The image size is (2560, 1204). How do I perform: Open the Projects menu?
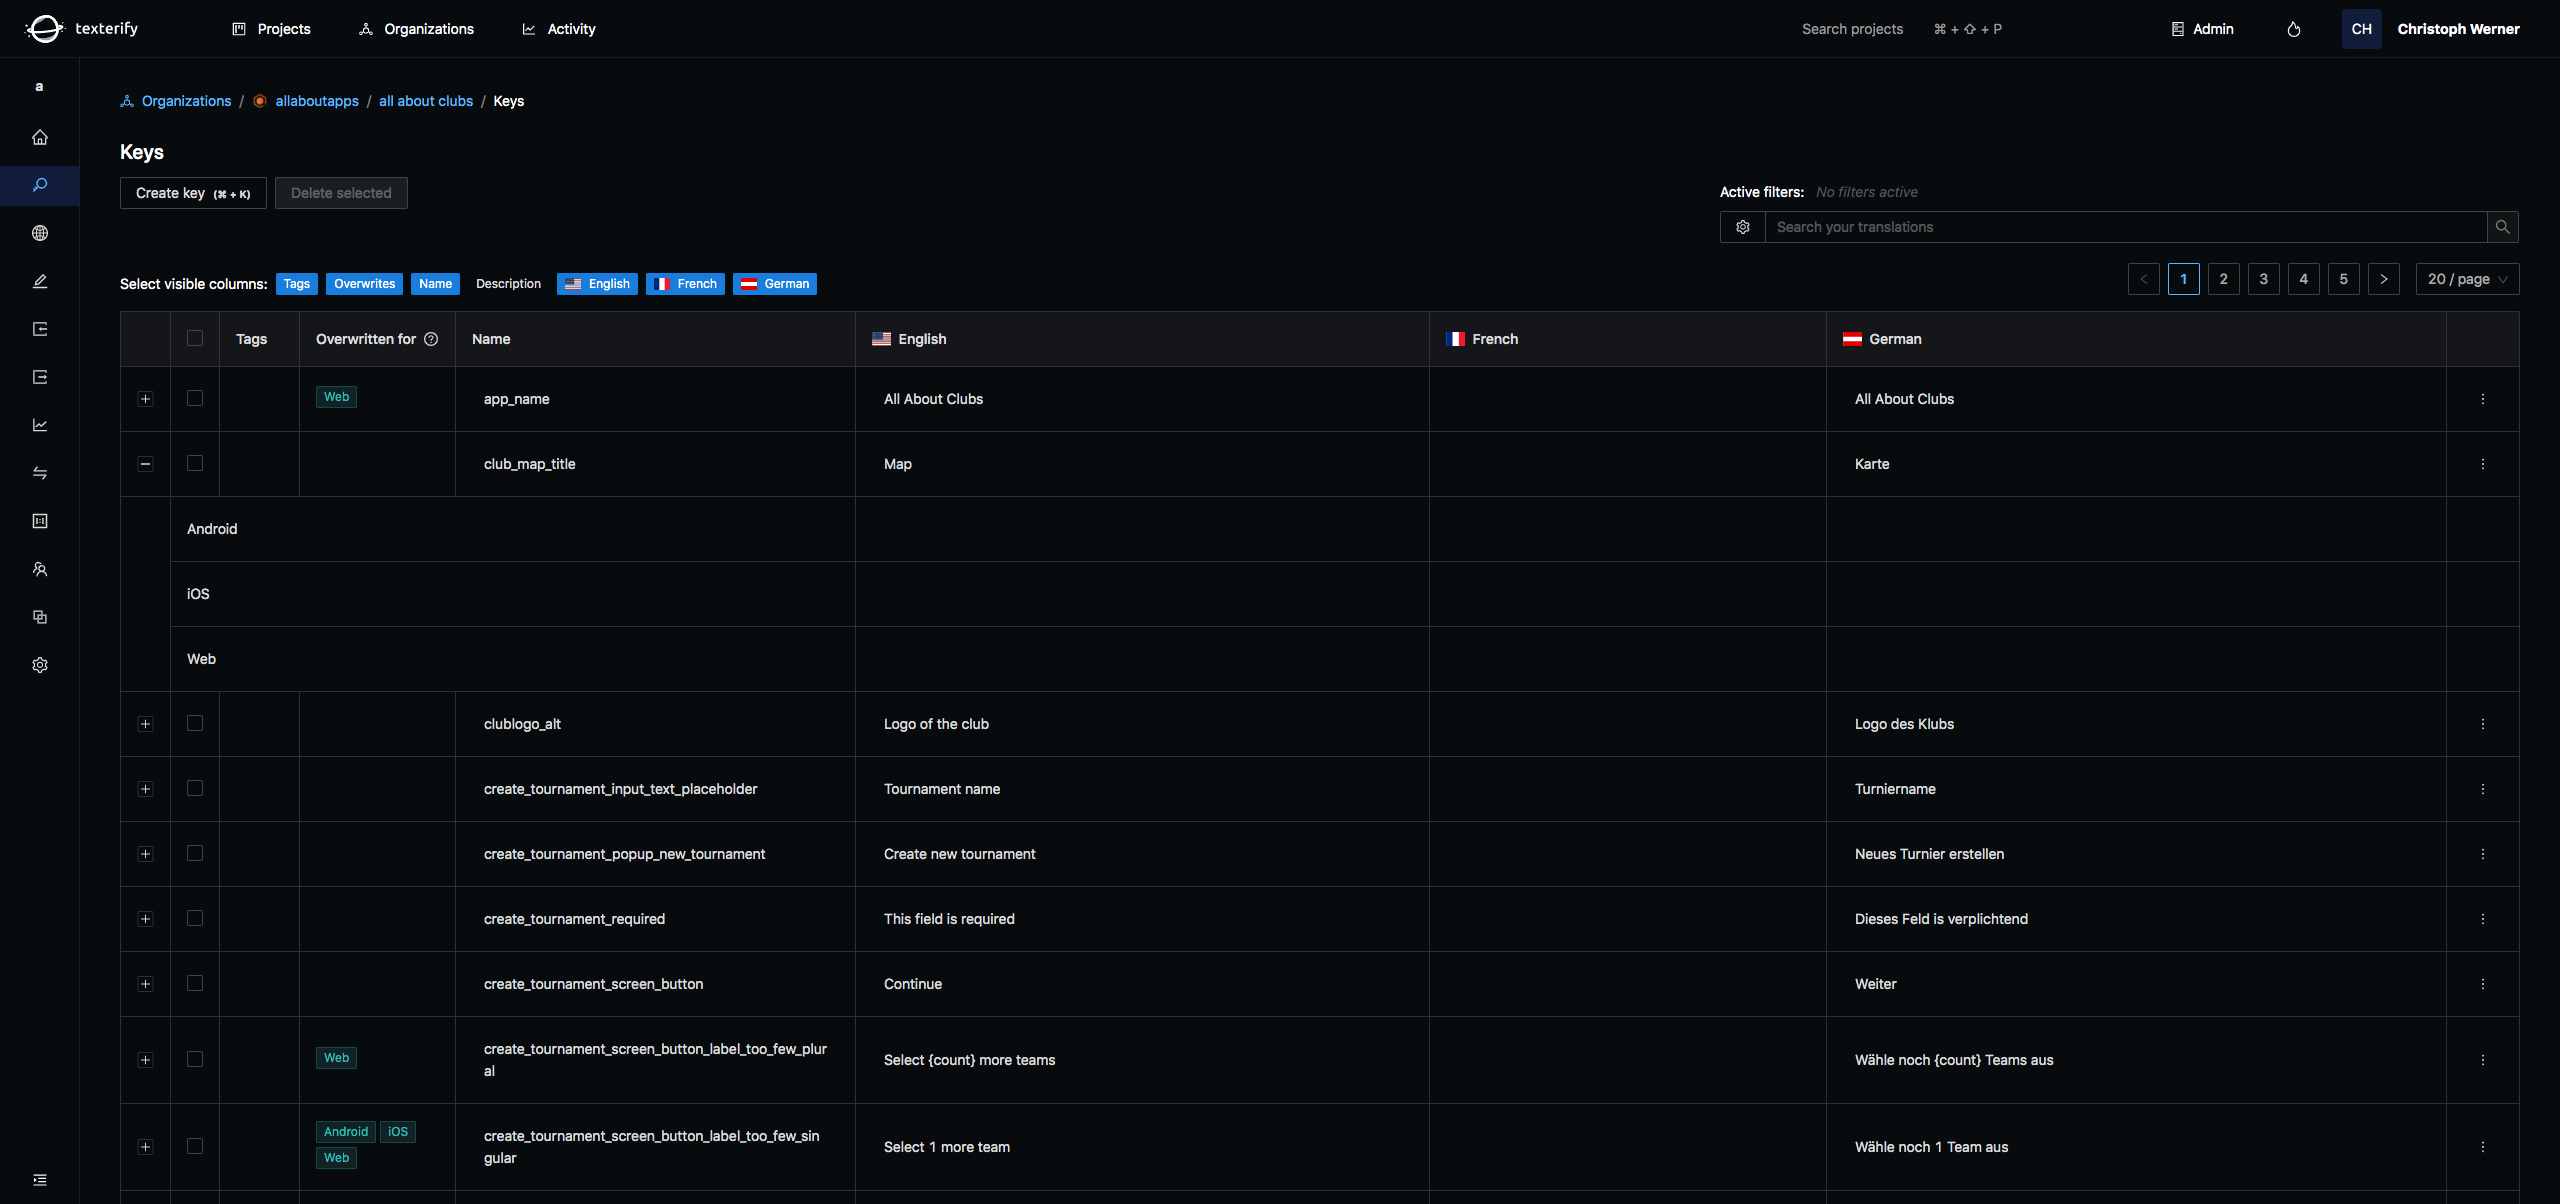click(x=271, y=29)
